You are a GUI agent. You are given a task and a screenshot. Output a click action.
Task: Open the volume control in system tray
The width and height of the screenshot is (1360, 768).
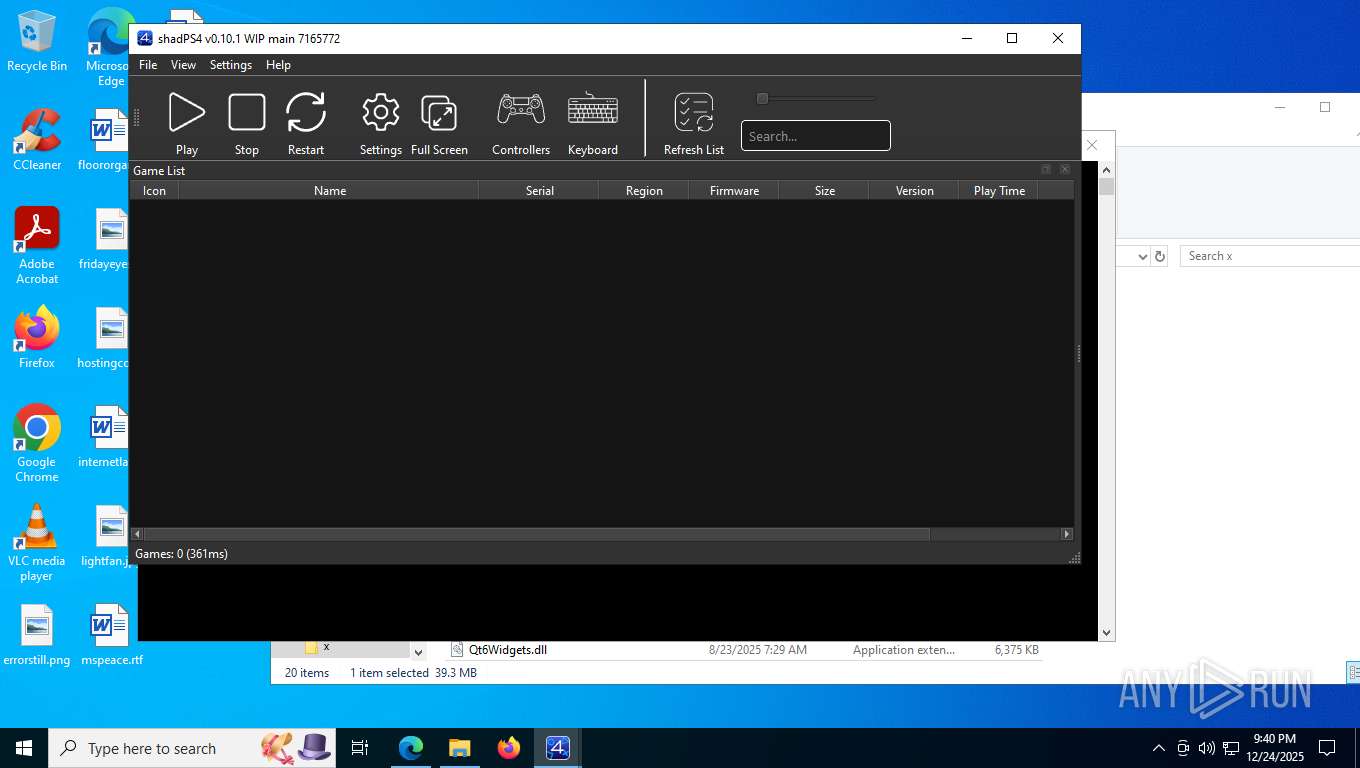coord(1207,748)
